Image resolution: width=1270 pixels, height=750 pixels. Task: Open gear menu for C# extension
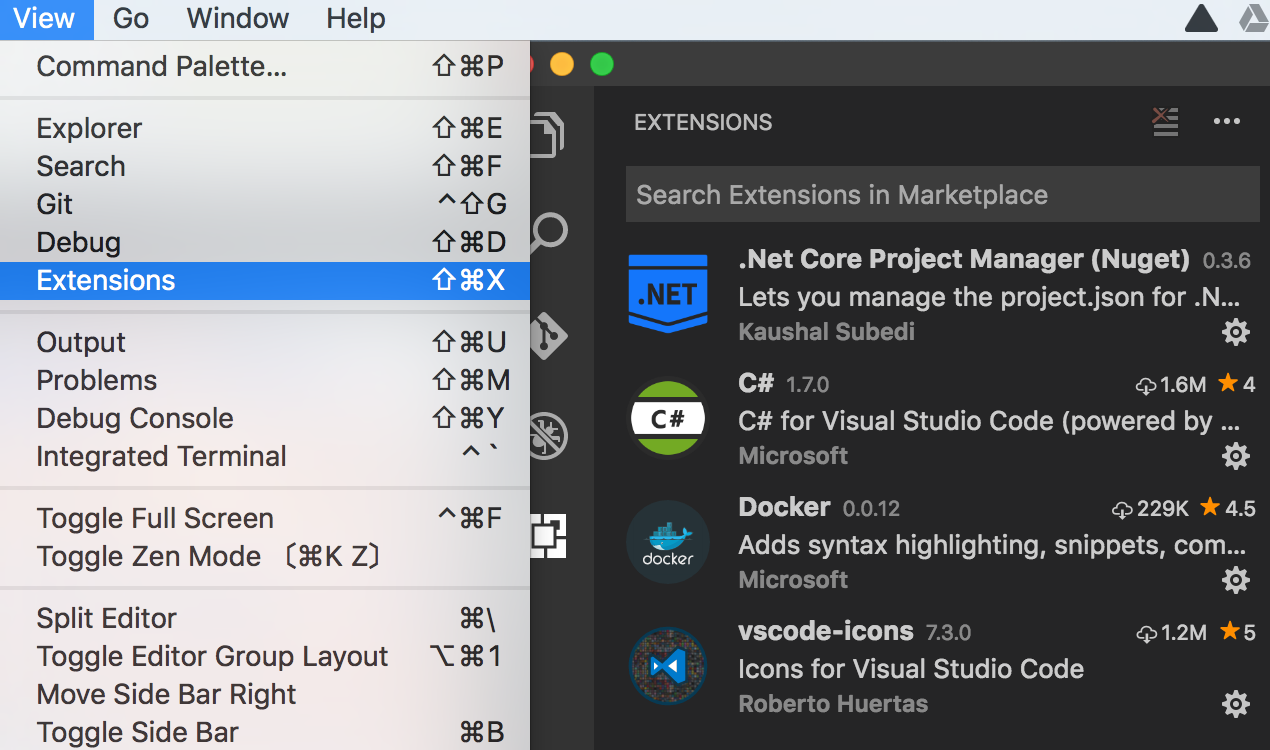pyautogui.click(x=1236, y=456)
